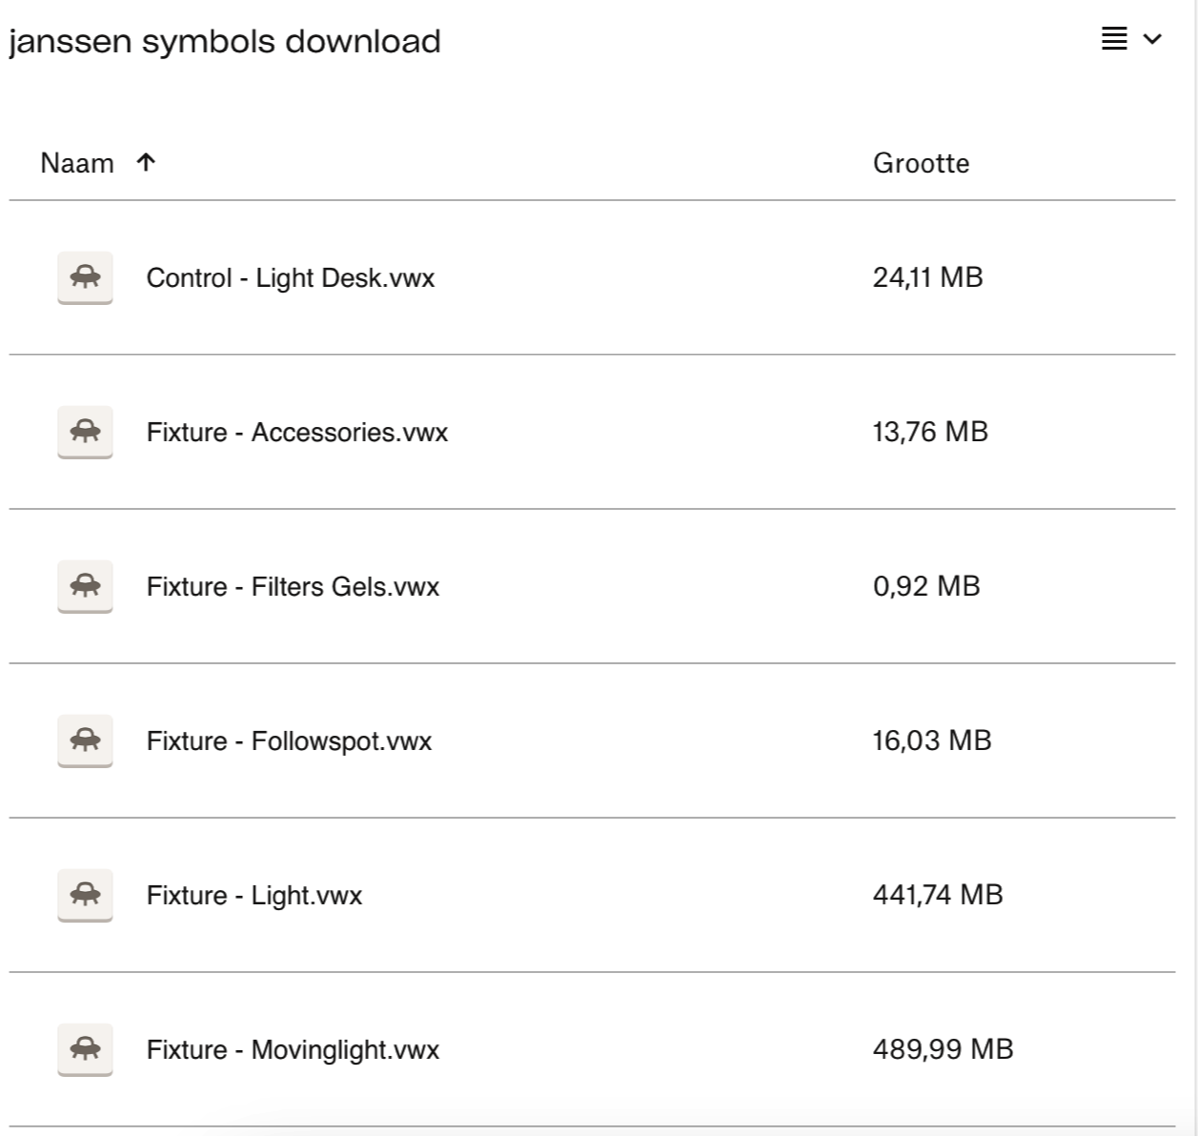This screenshot has height=1136, width=1198.
Task: Click the 489,99 MB size value
Action: pos(942,1049)
